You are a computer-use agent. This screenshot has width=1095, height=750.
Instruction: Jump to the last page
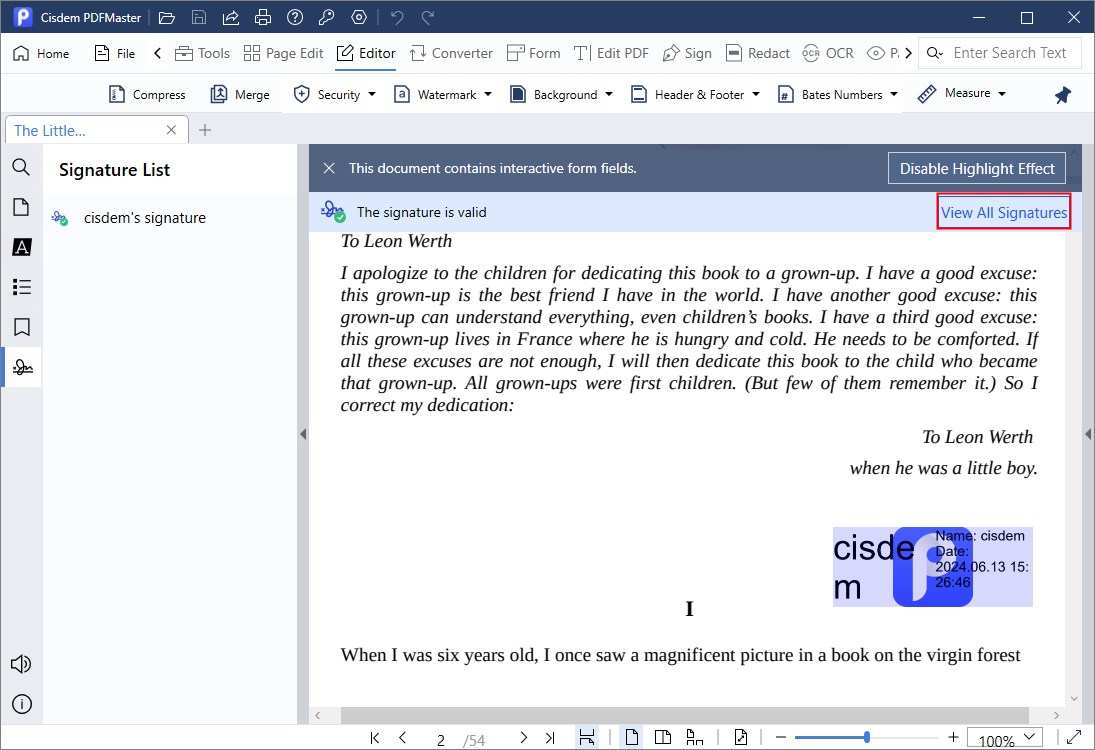(x=550, y=737)
